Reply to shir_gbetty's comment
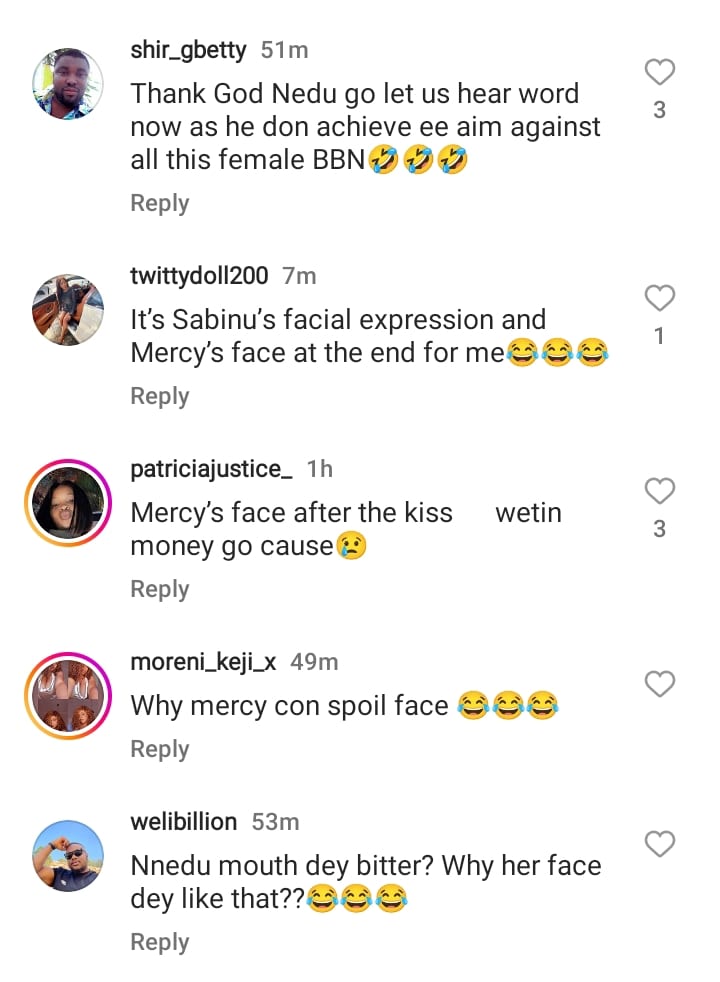Screen dimensions: 720x982 point(160,203)
